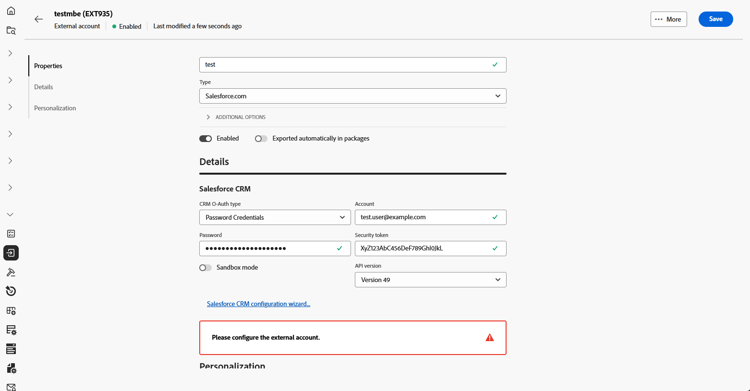
Task: Select the Properties tab
Action: (x=48, y=66)
